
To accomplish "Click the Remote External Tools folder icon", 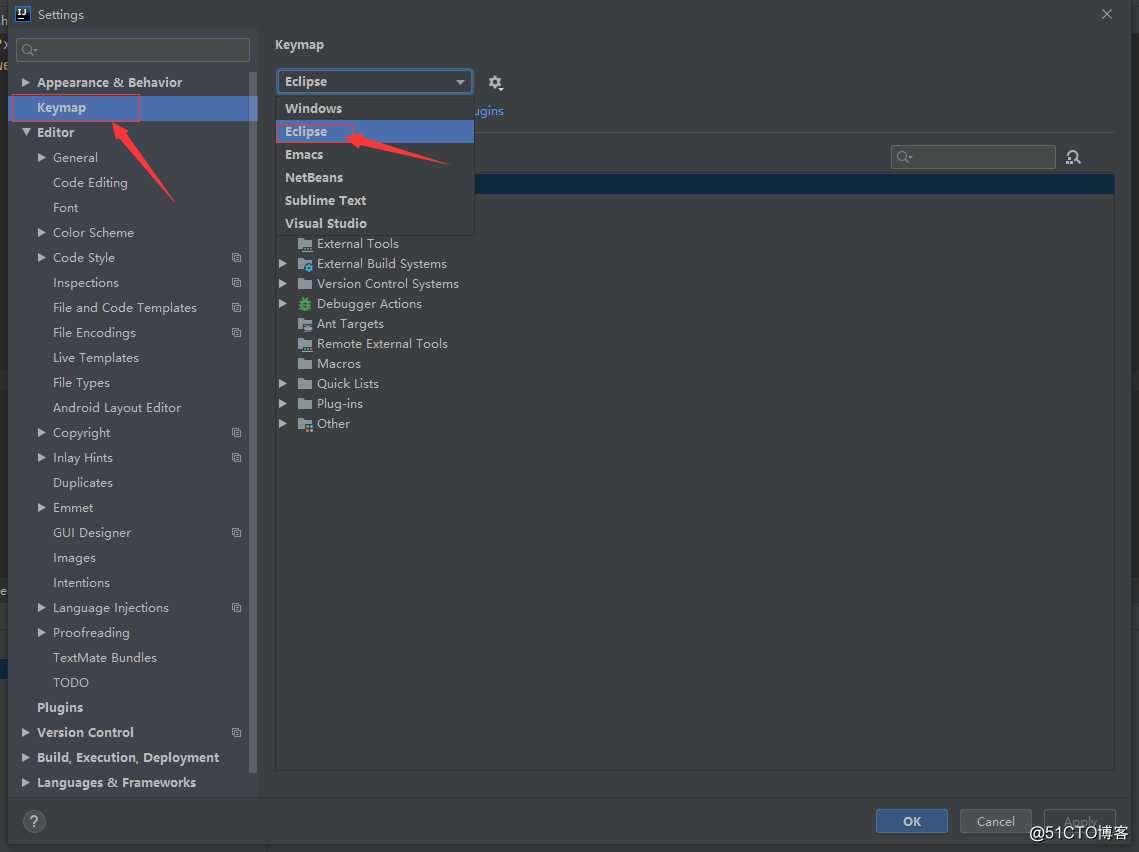I will coord(305,344).
